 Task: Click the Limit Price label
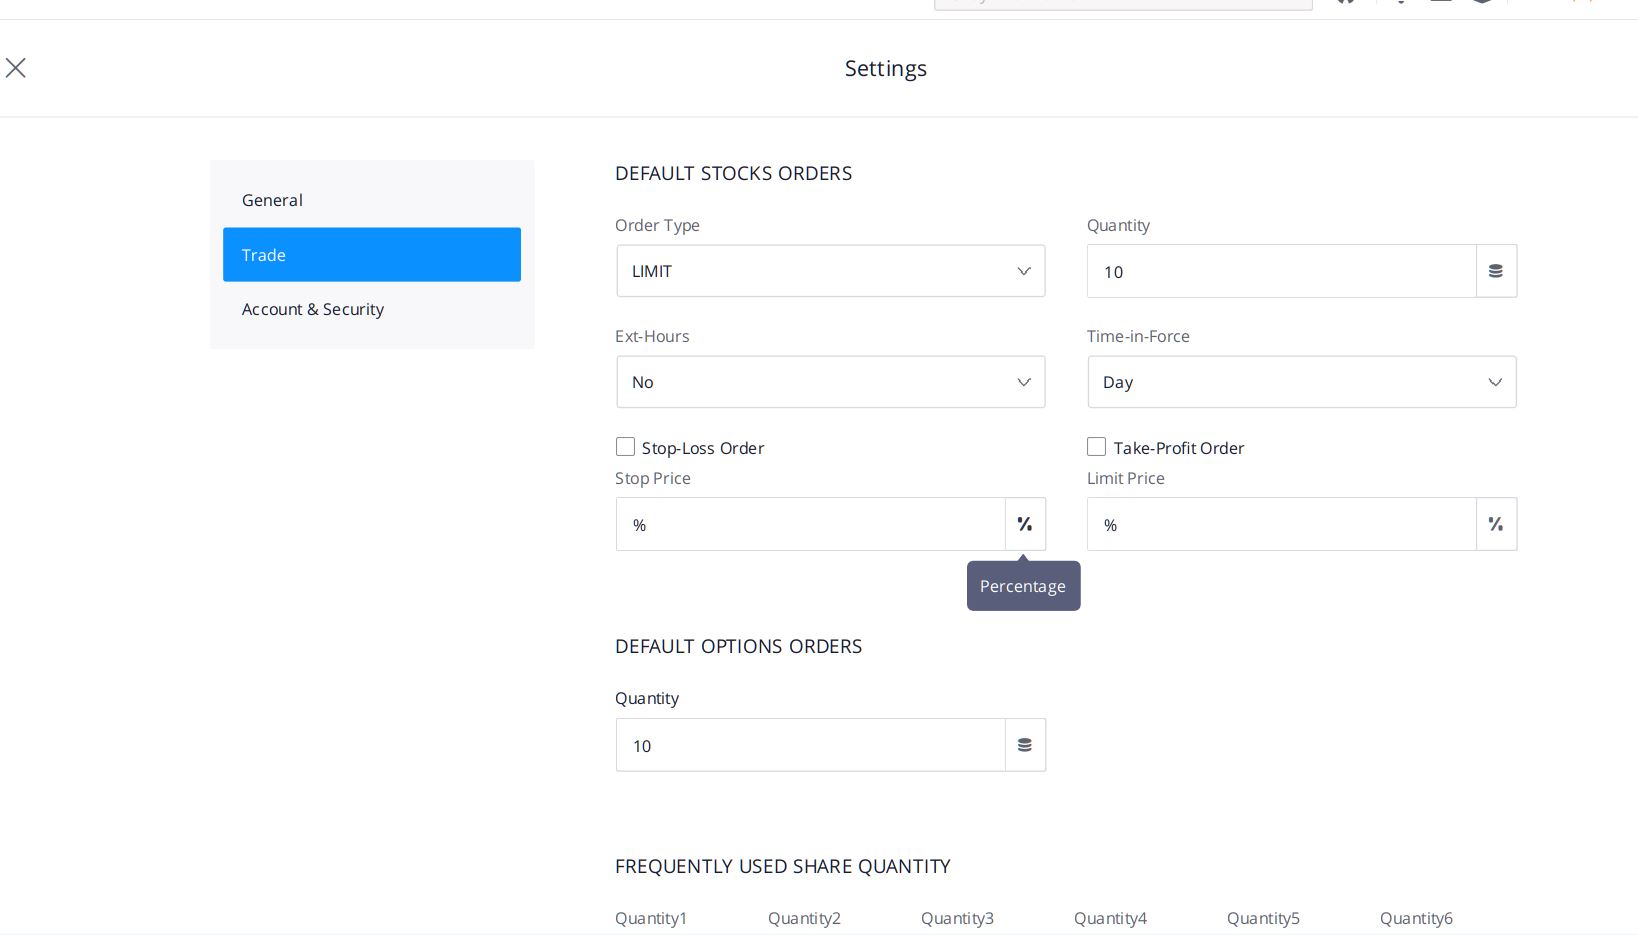pyautogui.click(x=1126, y=478)
